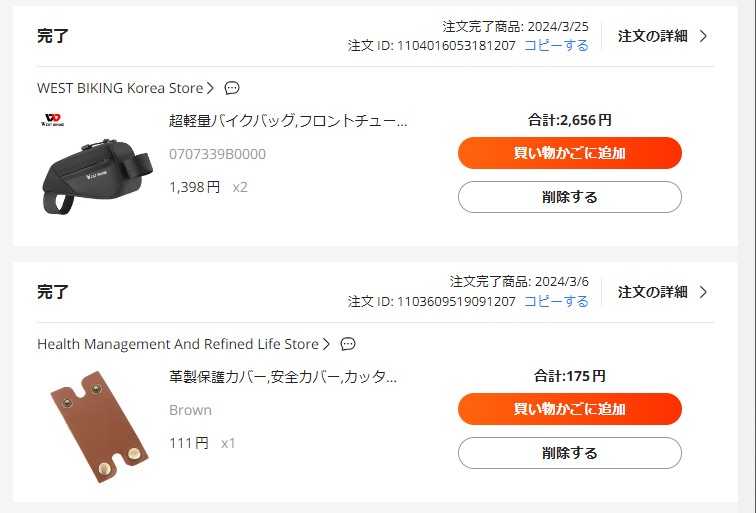Open the ultralight bike bag product title

click(x=288, y=121)
